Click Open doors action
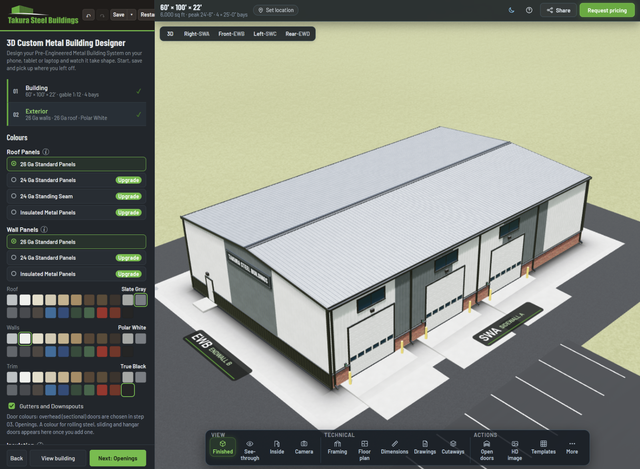The image size is (640, 469). tap(487, 451)
